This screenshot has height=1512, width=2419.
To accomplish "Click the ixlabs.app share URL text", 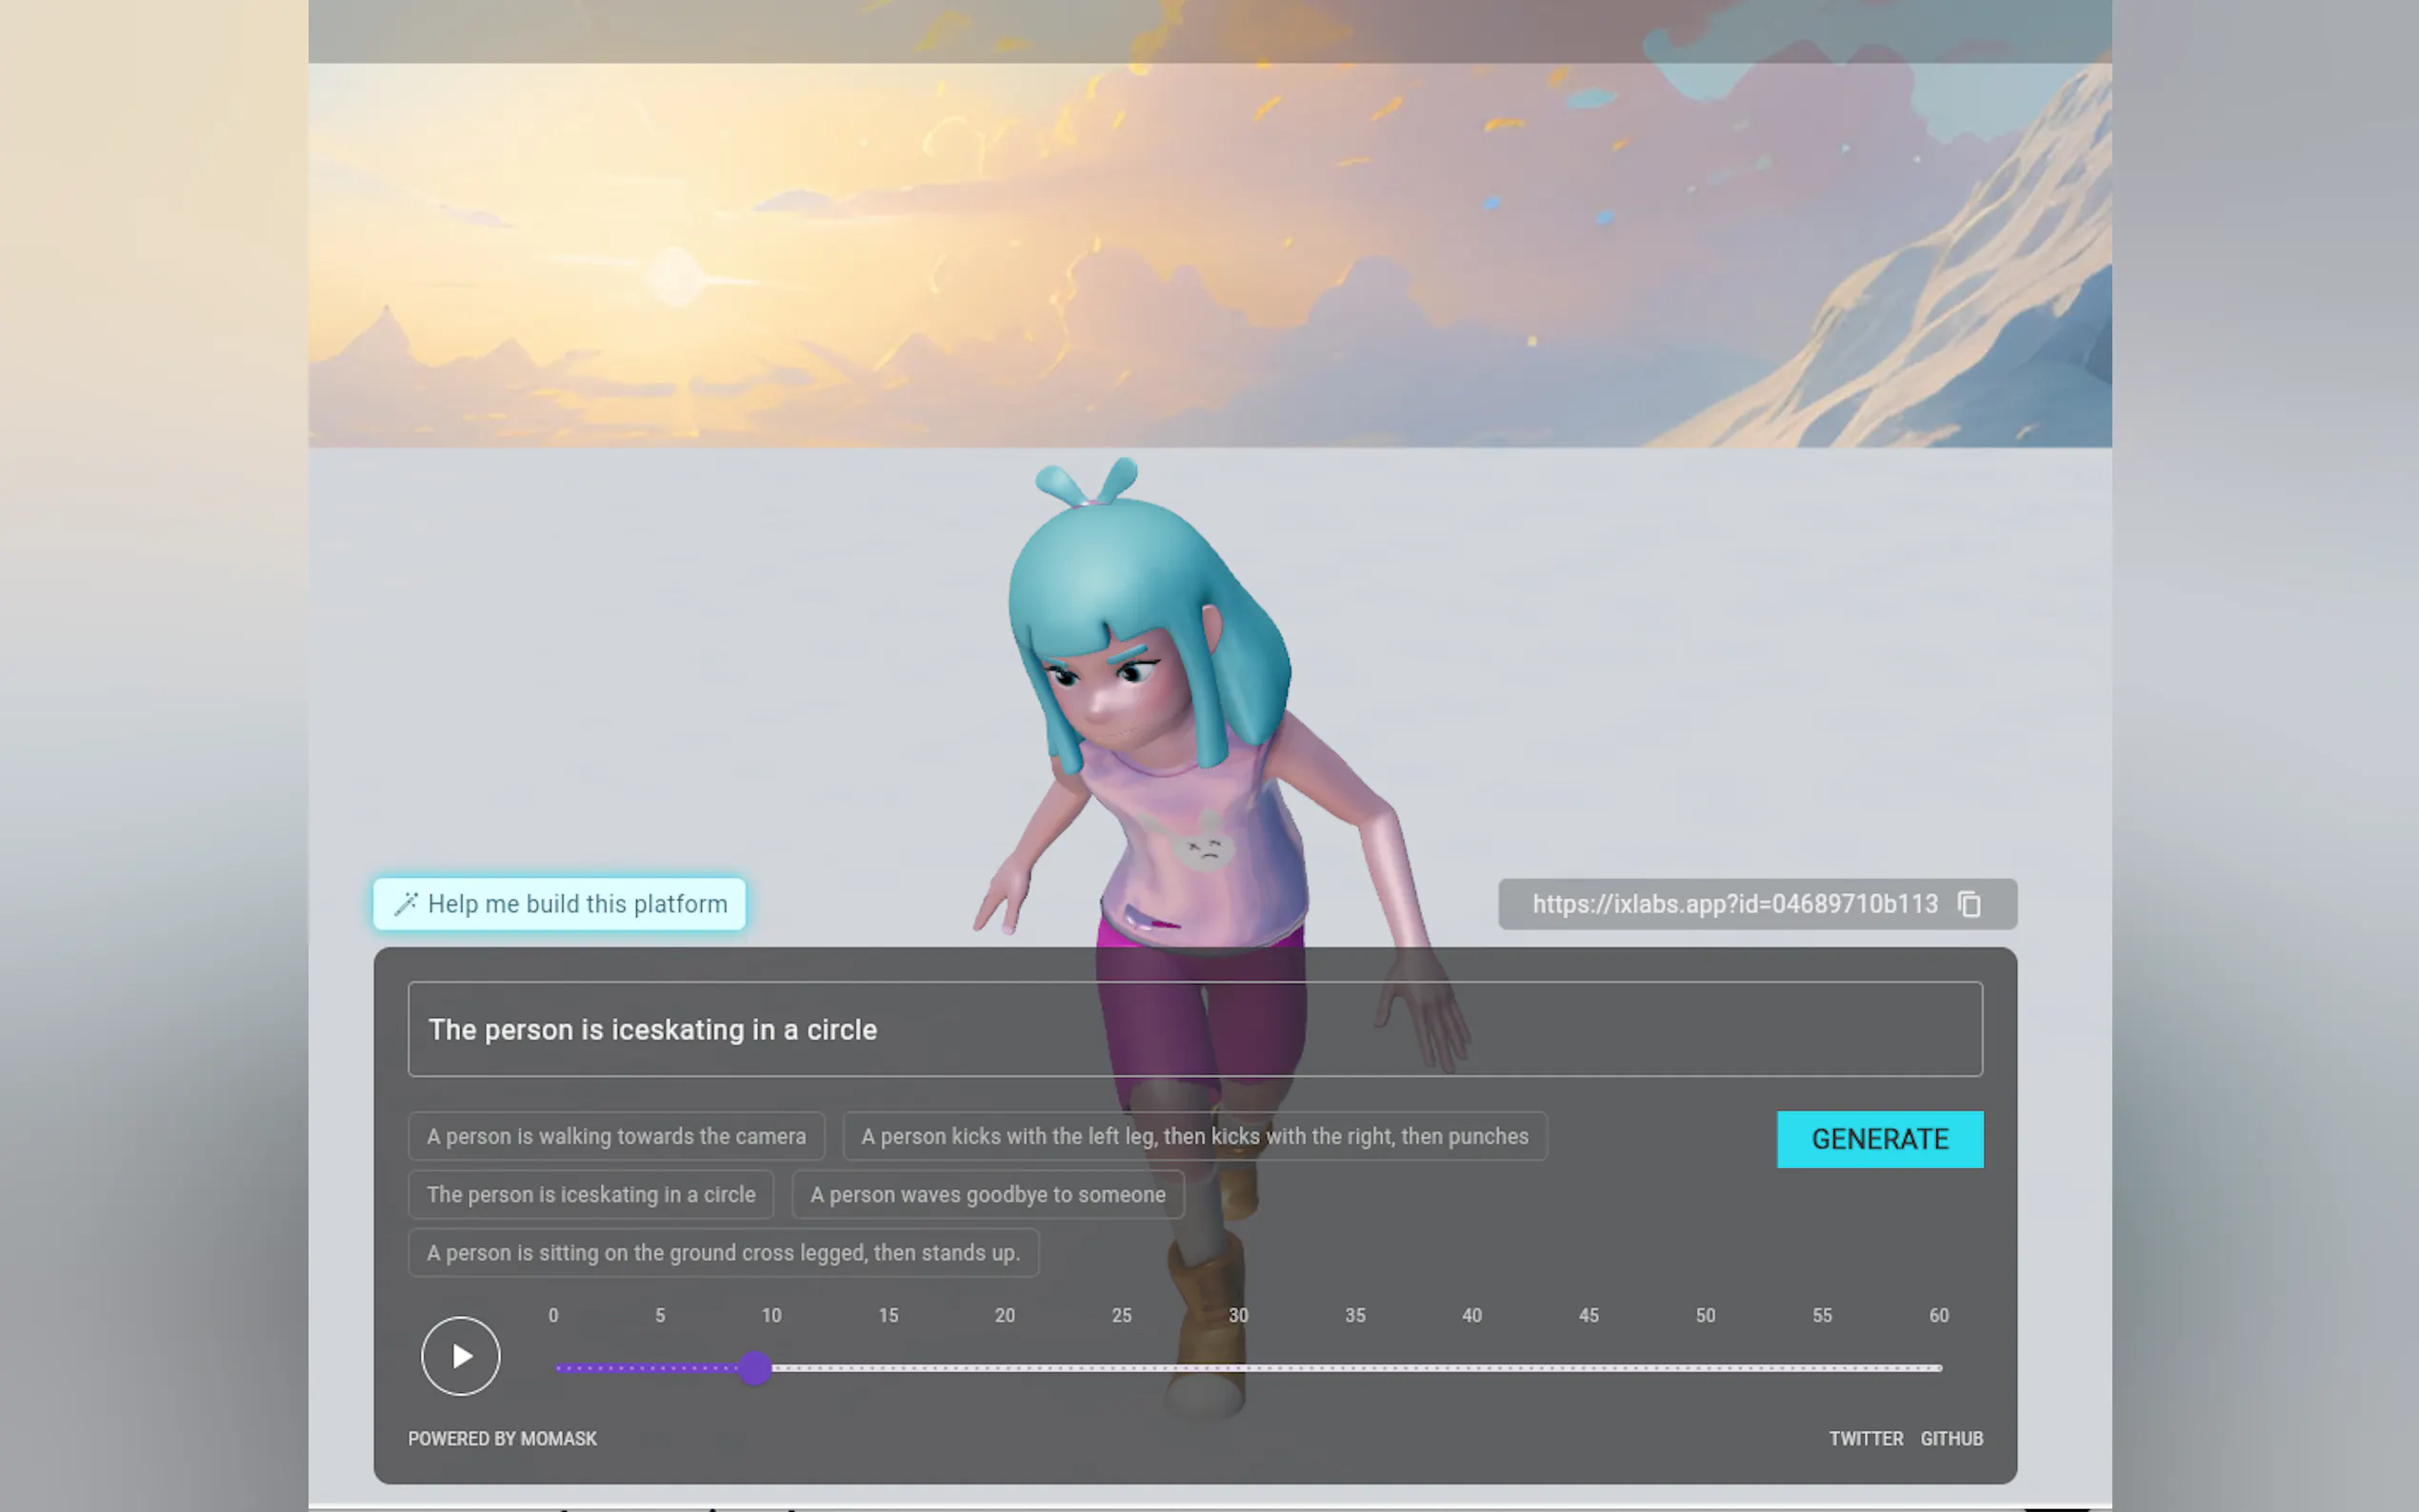I will coord(1734,904).
